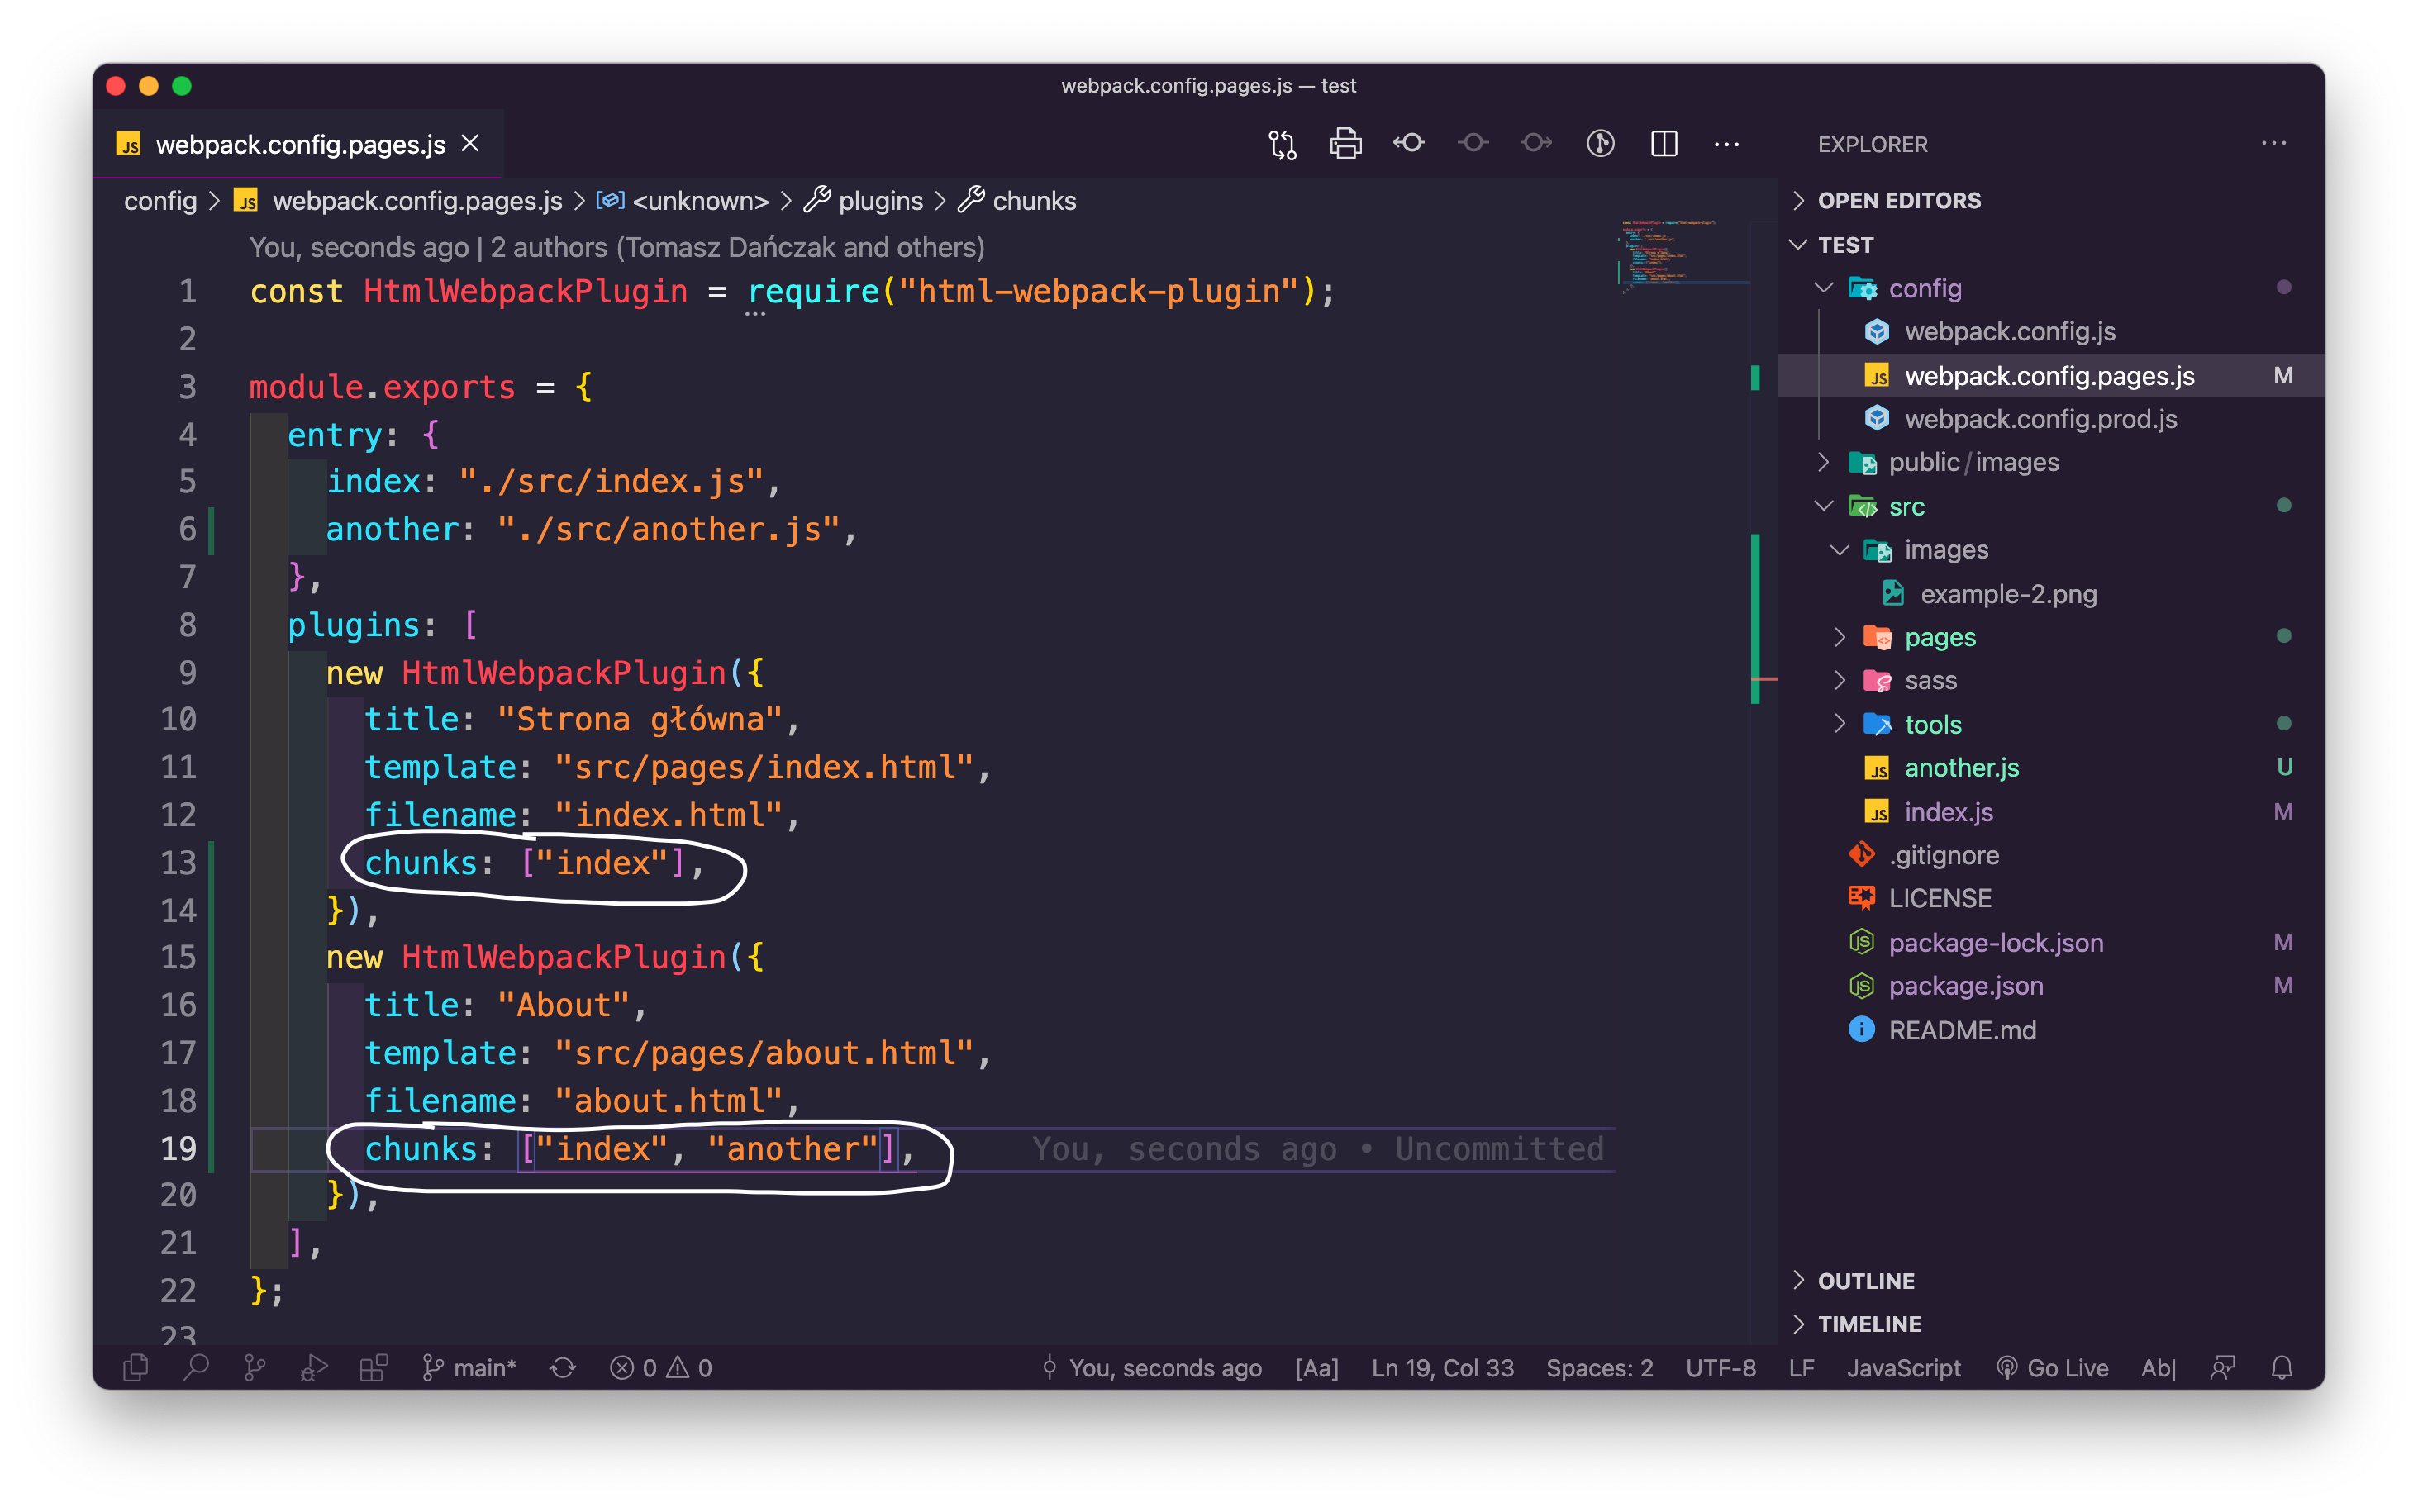Viewport: 2418px width, 1512px height.
Task: Select webpack.config.pages.js in explorer tree
Action: pyautogui.click(x=2050, y=375)
